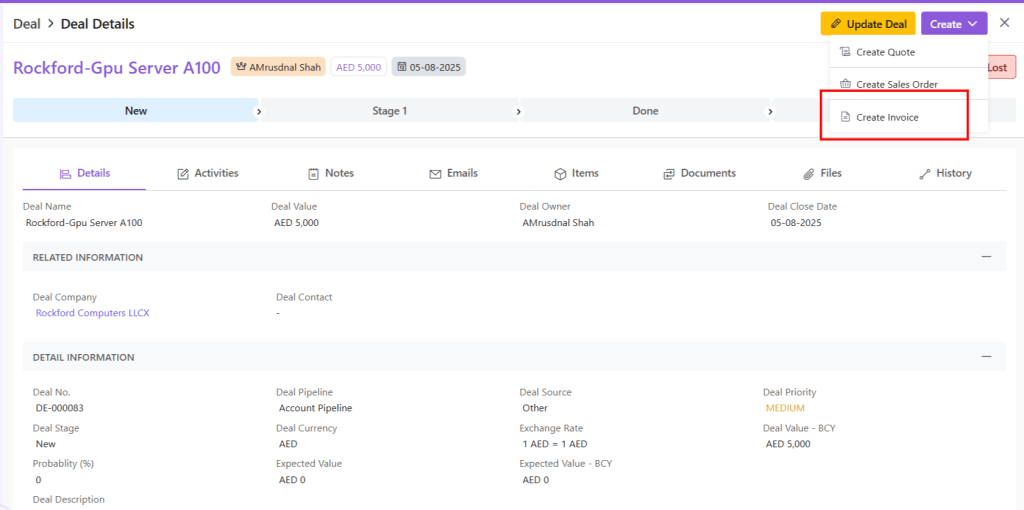Screen dimensions: 1024x510
Task: Choose Create Invoice menu entry
Action: [886, 118]
